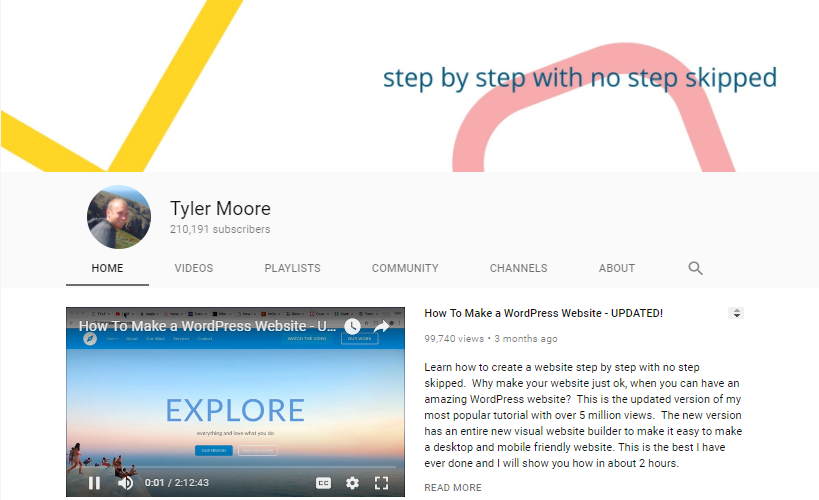Click the Watch Later clock icon
This screenshot has height=500, width=819.
[x=353, y=327]
